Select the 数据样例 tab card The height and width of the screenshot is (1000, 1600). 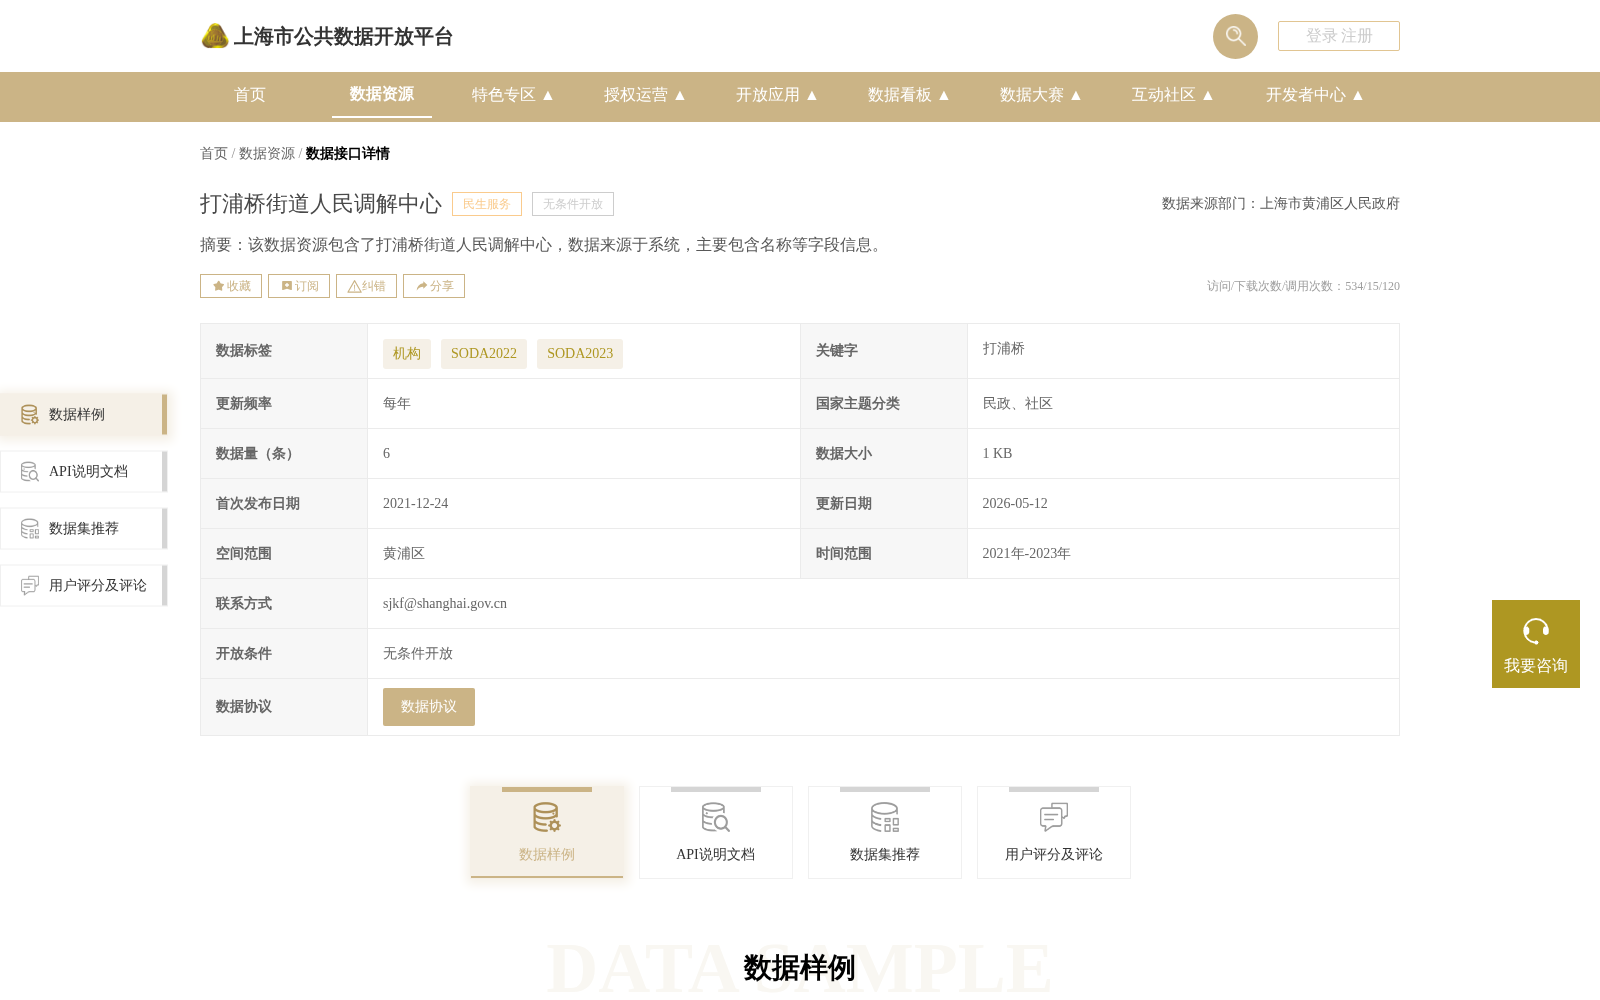tap(547, 832)
